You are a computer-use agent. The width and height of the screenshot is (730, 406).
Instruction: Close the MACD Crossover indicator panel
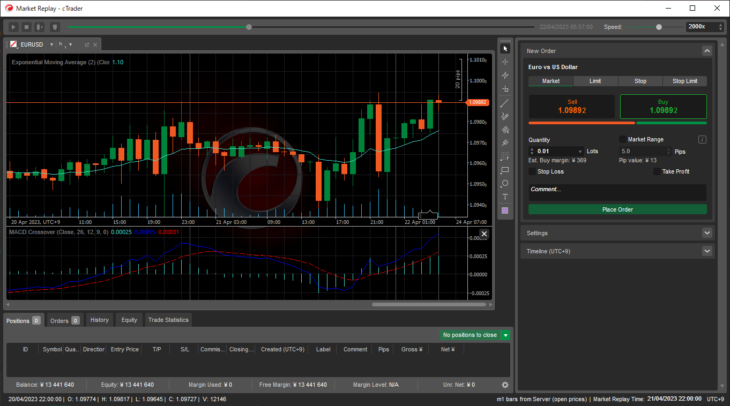point(484,234)
